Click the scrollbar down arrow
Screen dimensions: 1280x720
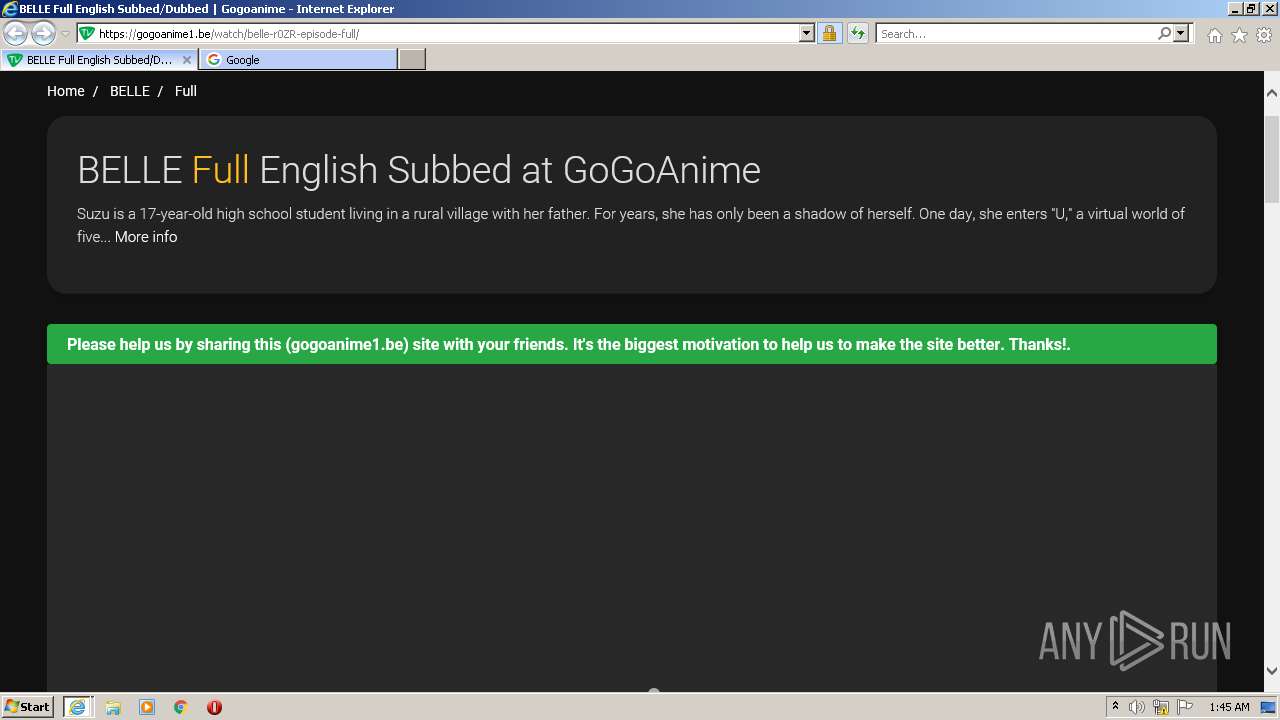(x=1272, y=672)
